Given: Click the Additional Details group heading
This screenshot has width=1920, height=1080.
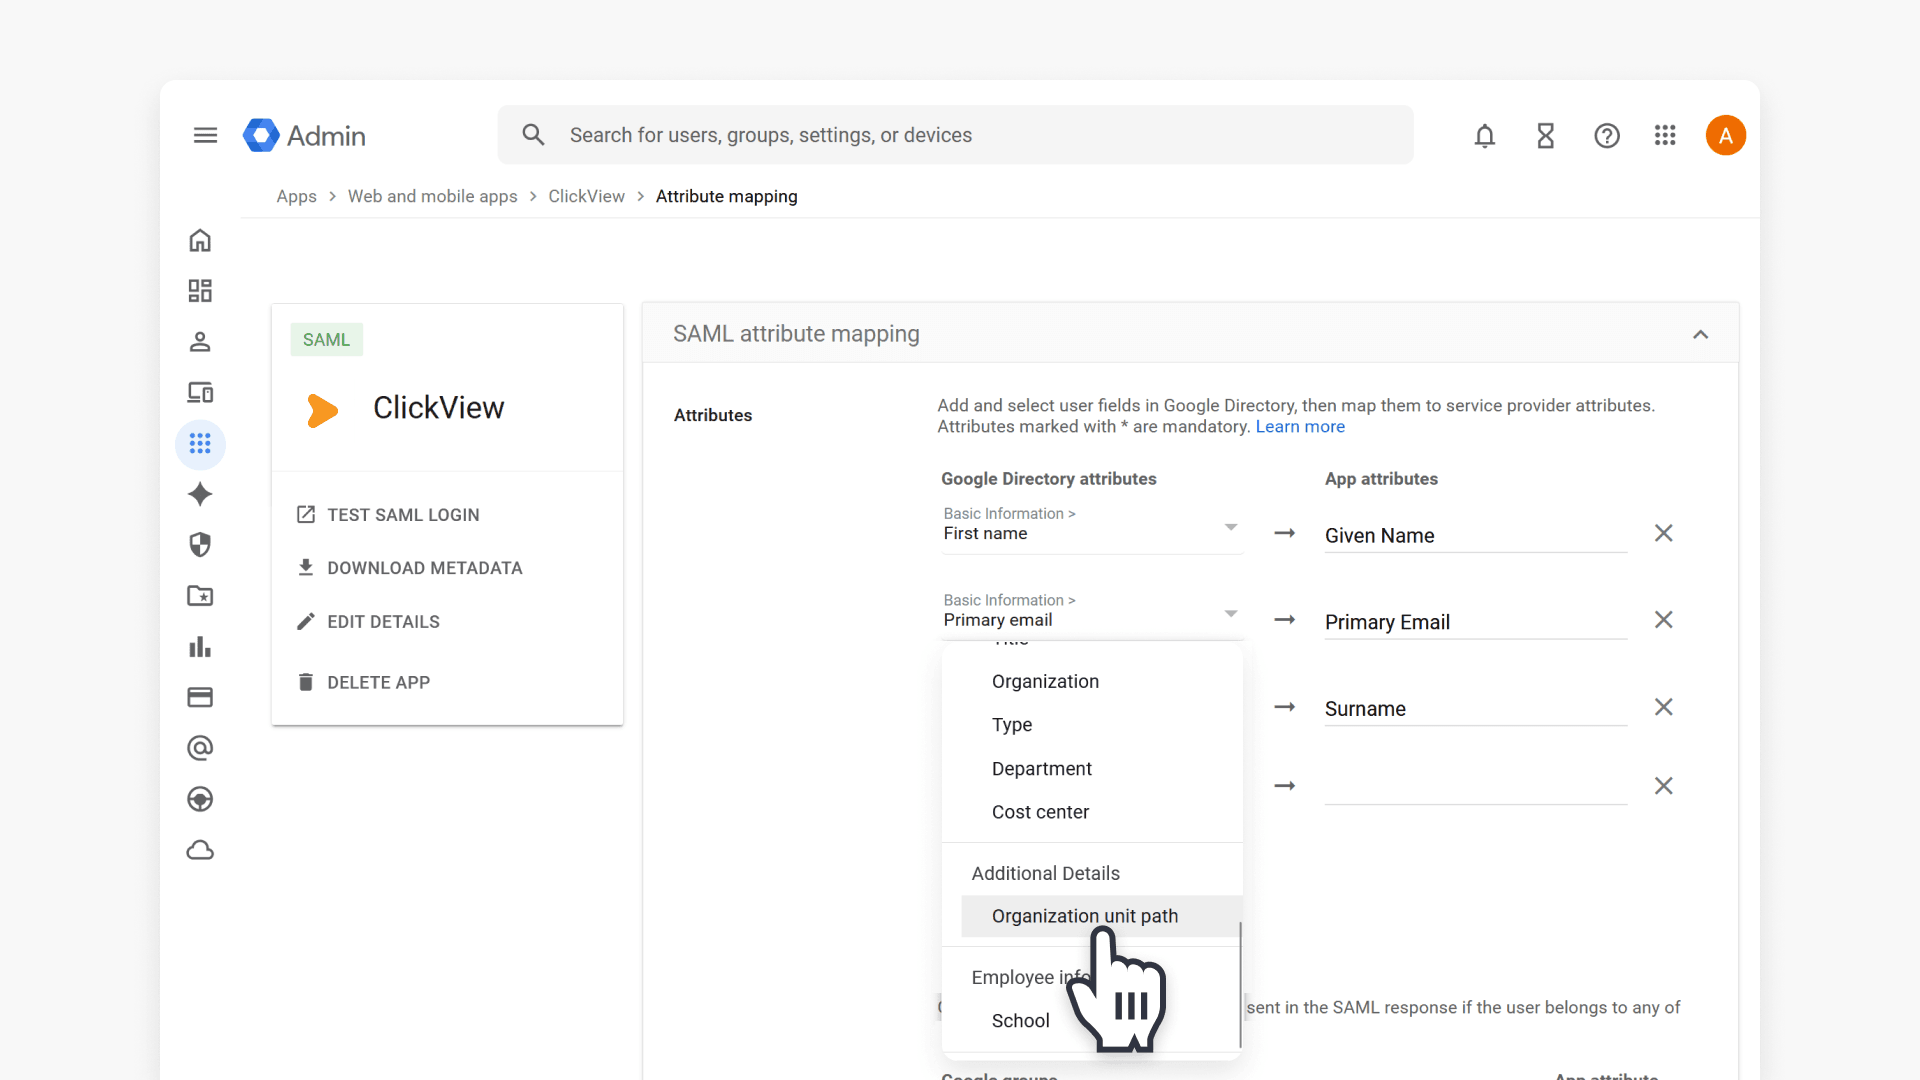Looking at the screenshot, I should pos(1046,873).
